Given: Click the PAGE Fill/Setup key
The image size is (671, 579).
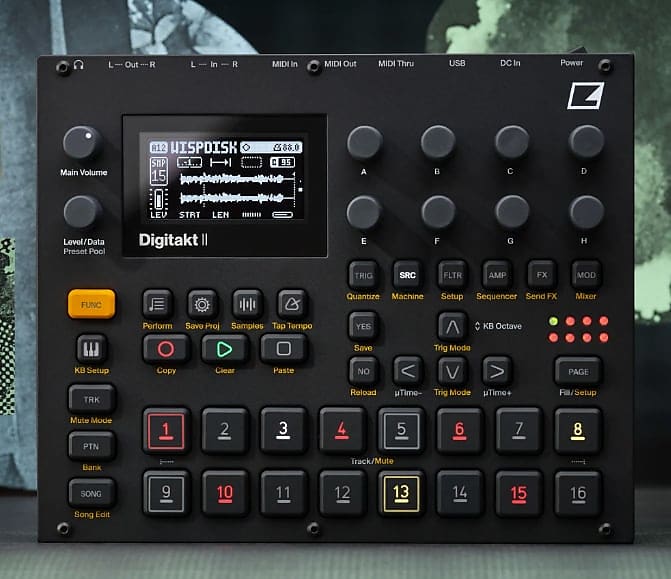Looking at the screenshot, I should click(x=578, y=371).
